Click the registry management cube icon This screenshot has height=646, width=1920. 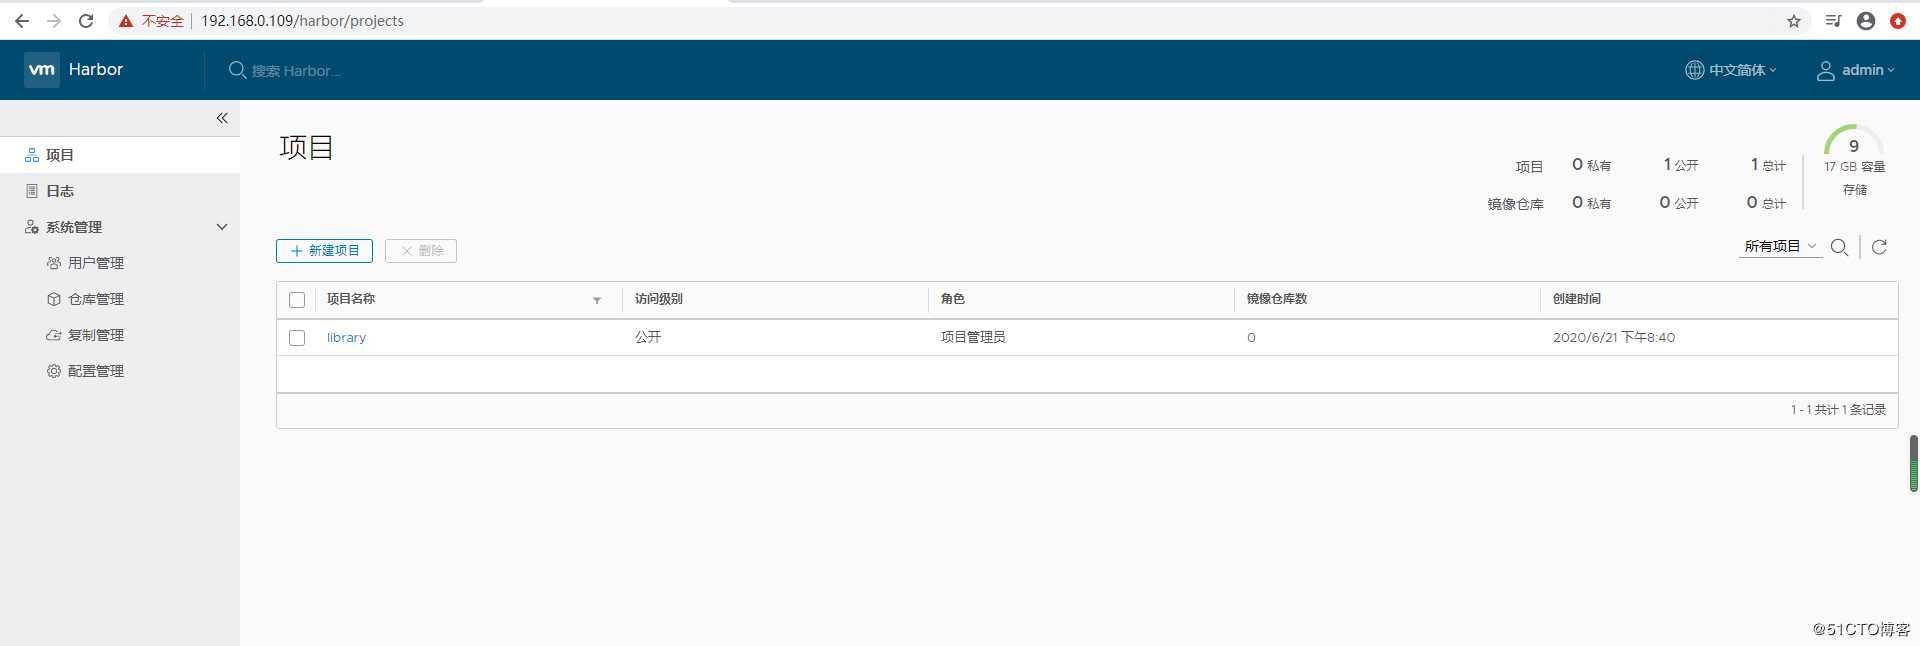54,299
